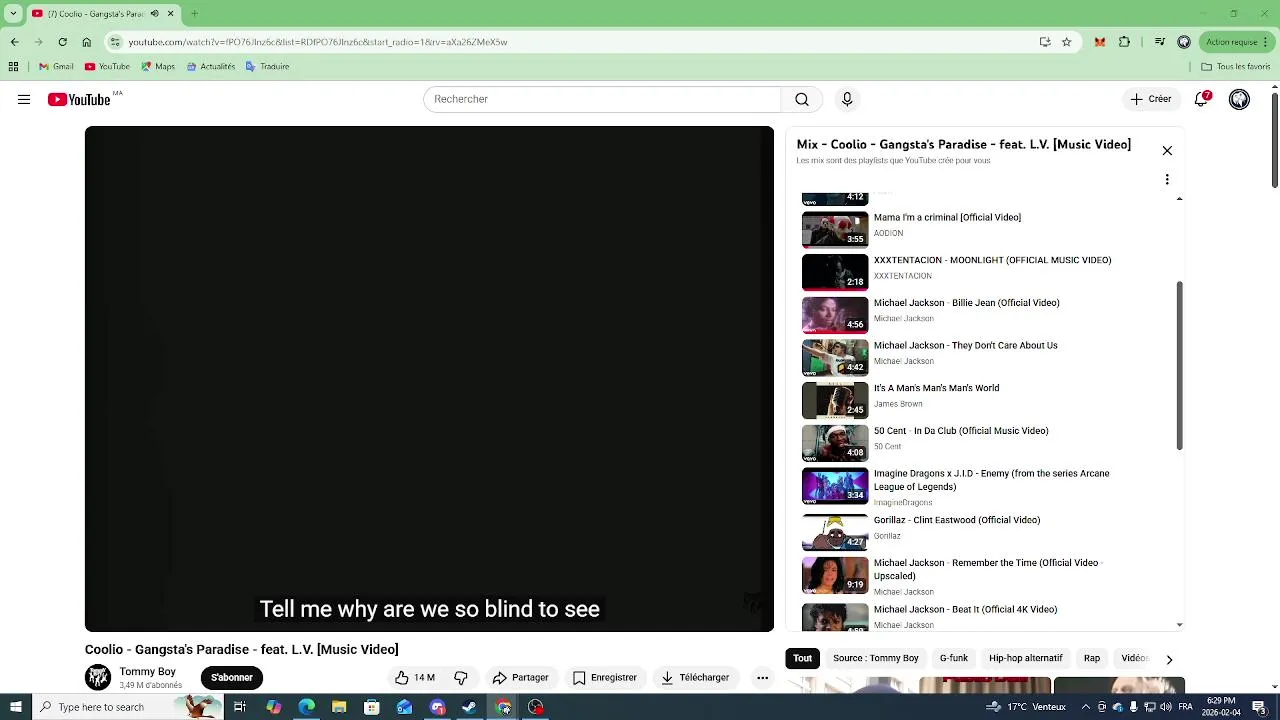Open the Chrome extensions puzzle icon
Viewport: 1280px width, 720px height.
coord(1124,42)
